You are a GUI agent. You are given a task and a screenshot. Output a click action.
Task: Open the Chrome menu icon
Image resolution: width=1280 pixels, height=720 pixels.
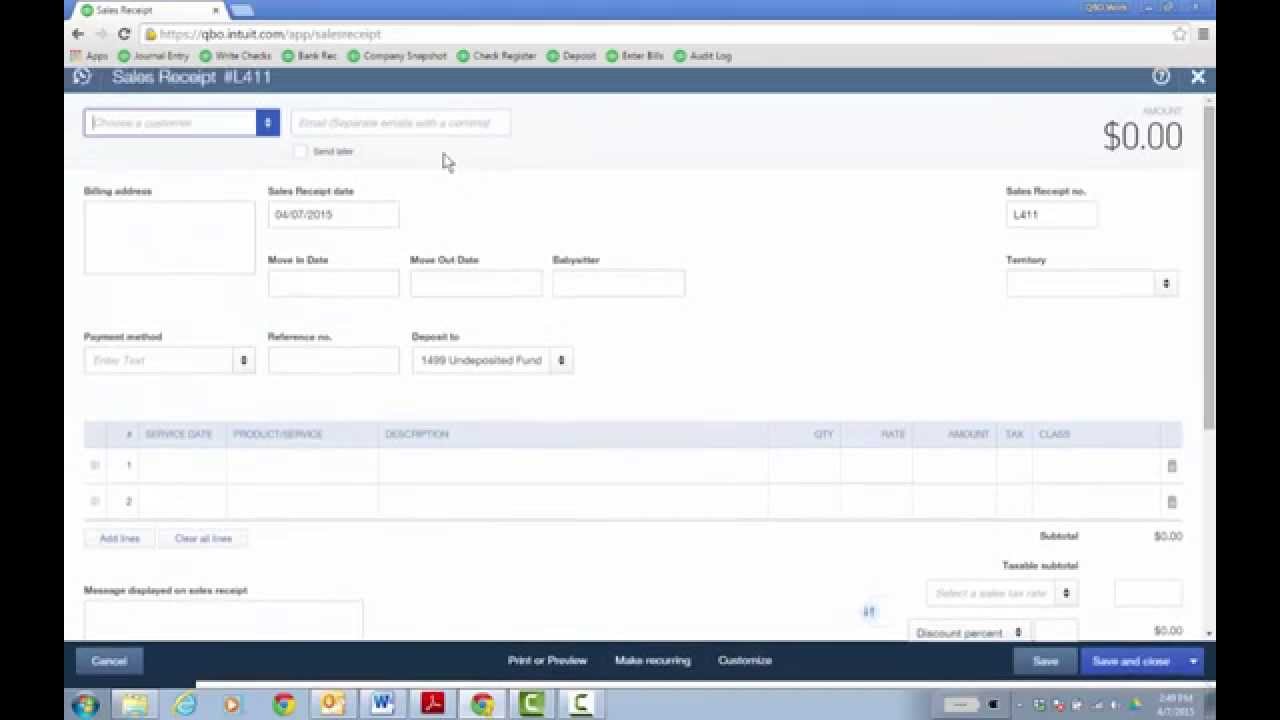(1203, 33)
